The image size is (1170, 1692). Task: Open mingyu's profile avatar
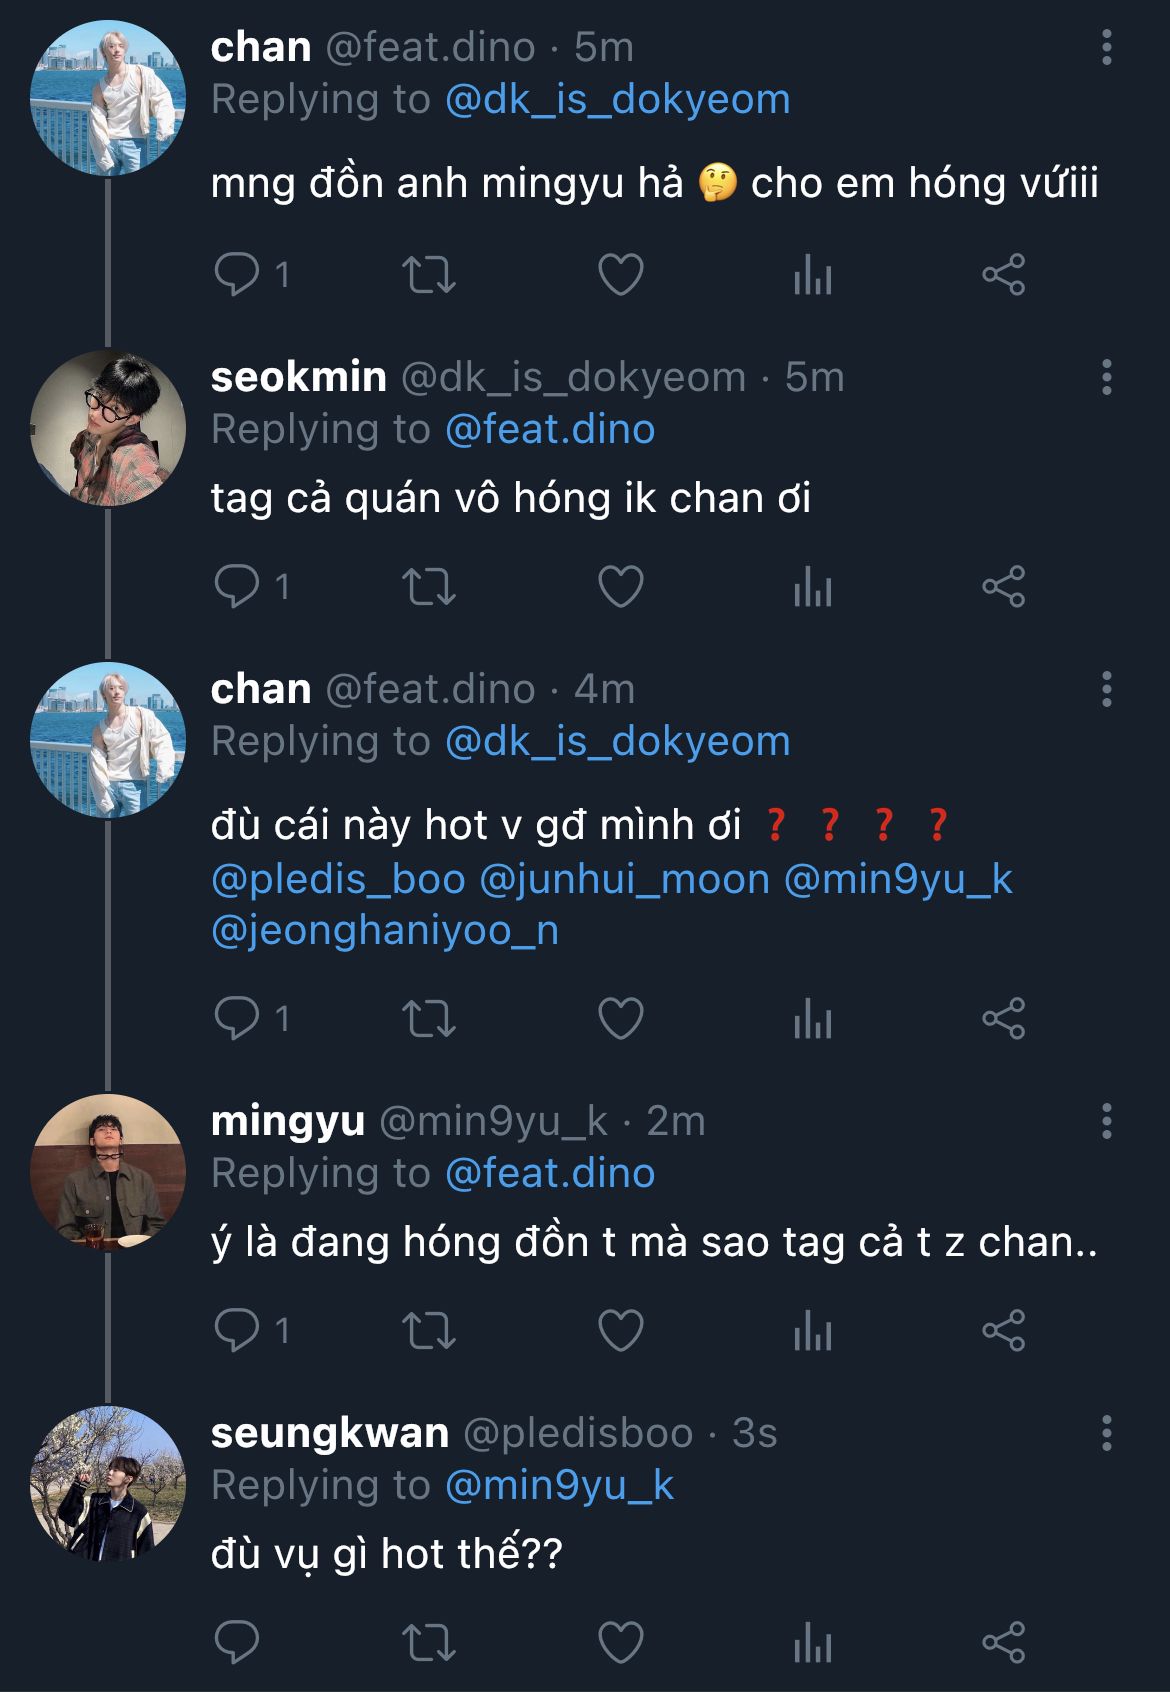tap(108, 1172)
